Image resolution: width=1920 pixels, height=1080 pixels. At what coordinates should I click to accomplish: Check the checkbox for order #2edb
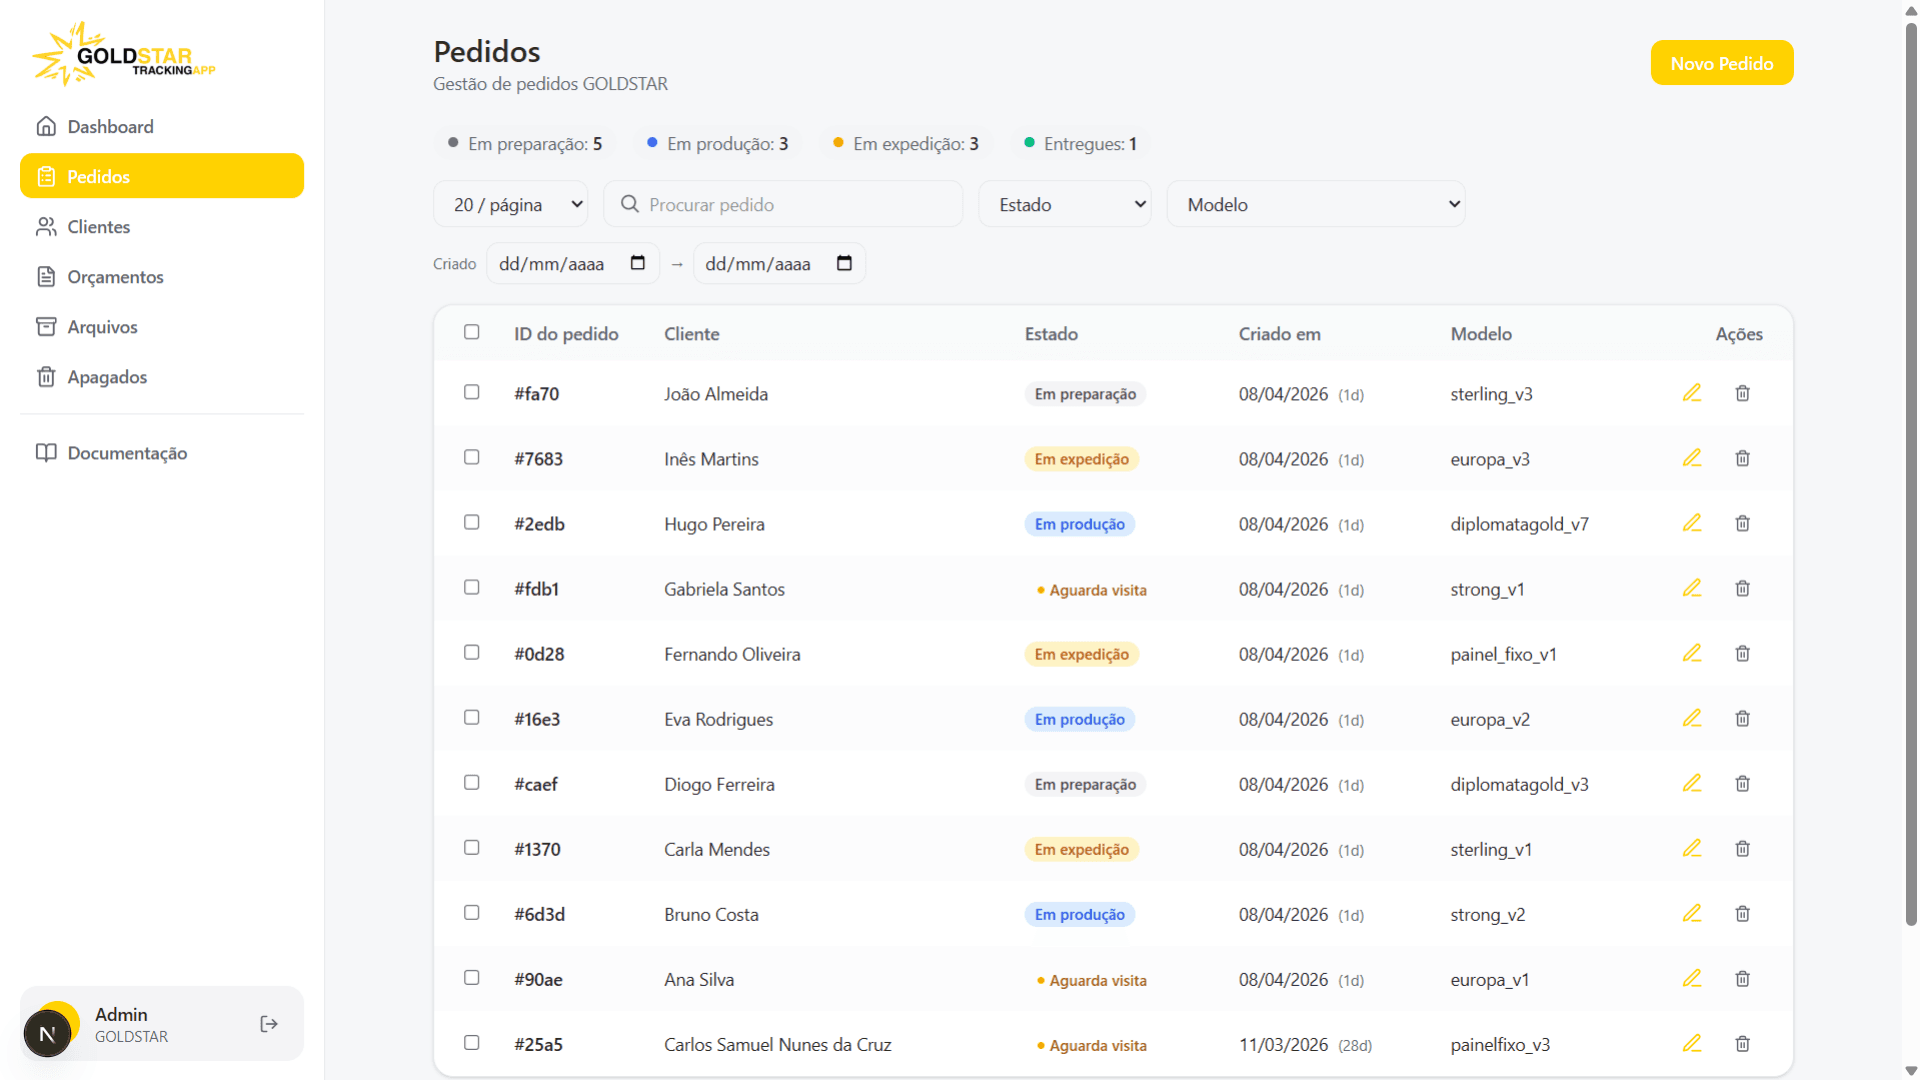(471, 522)
